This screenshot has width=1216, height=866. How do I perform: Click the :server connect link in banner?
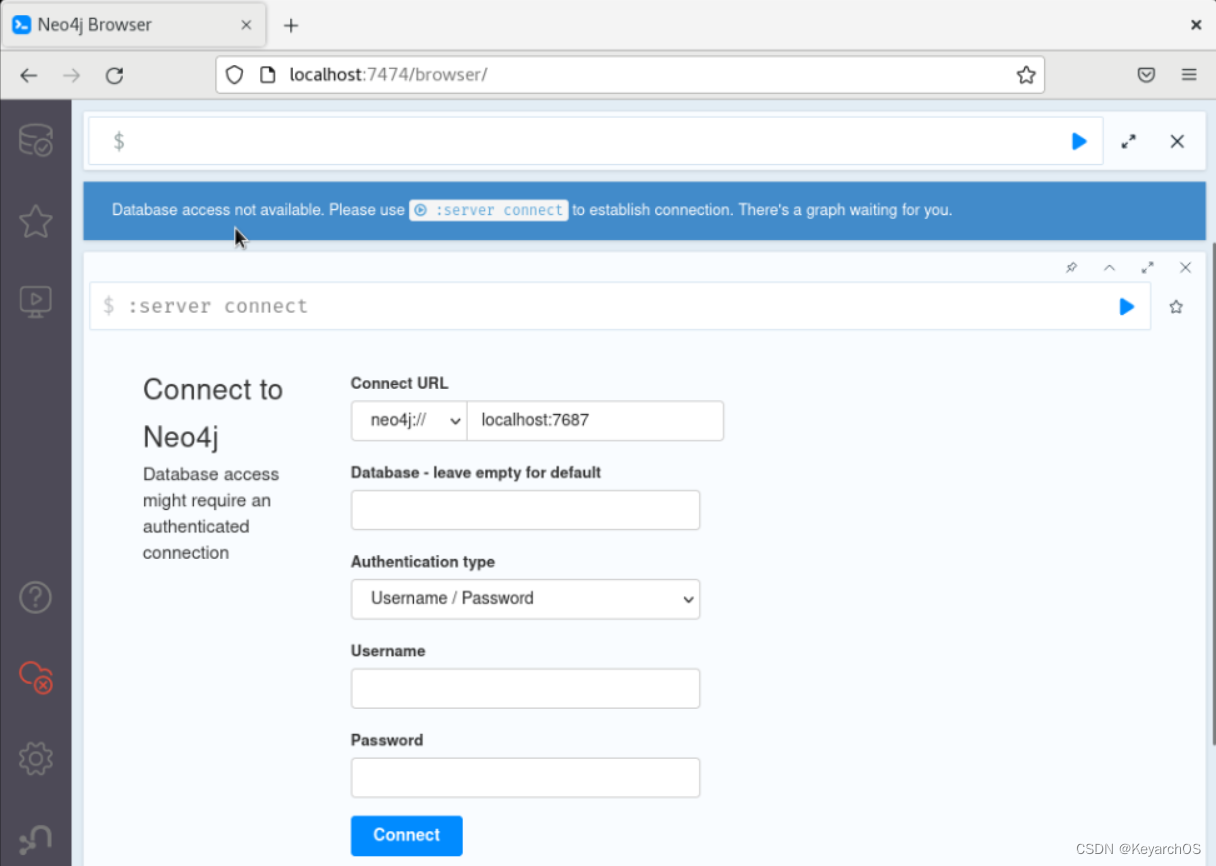(489, 210)
